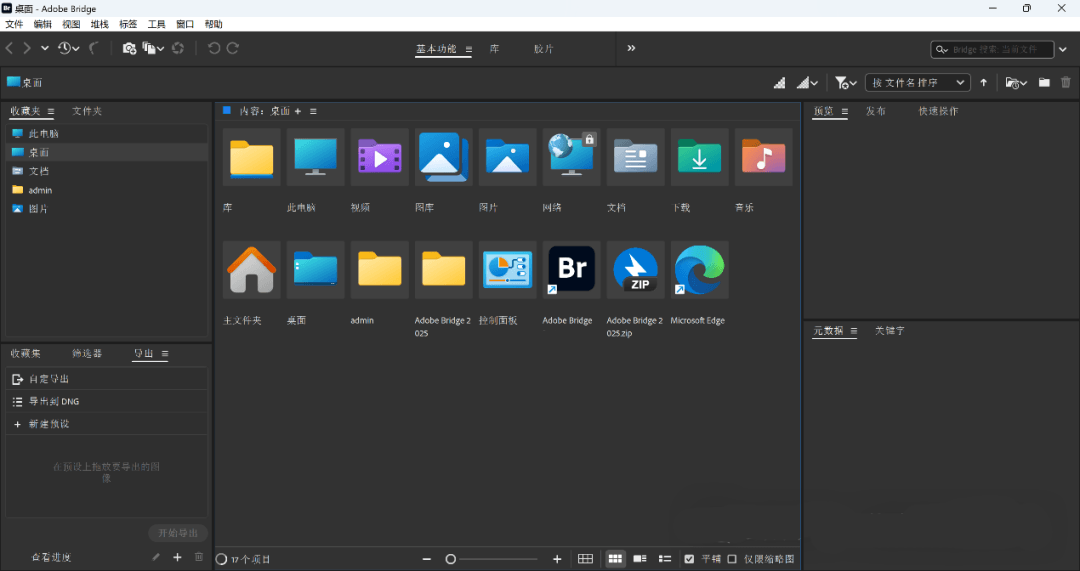Open 收藏夹 panel menu
Viewport: 1080px width, 571px height.
point(51,111)
